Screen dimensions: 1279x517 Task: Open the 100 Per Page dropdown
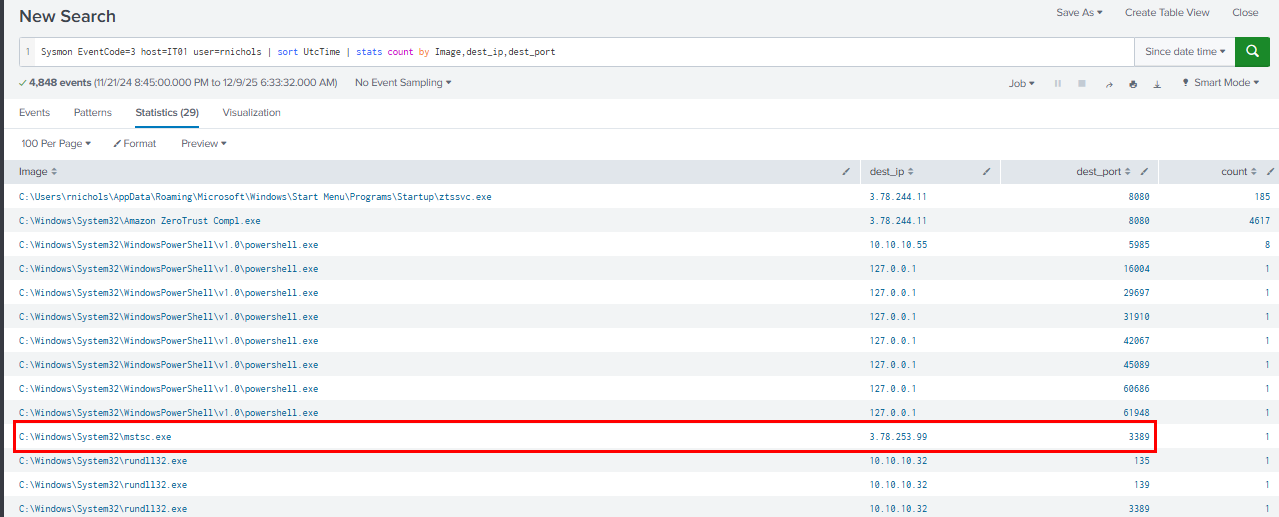coord(56,144)
